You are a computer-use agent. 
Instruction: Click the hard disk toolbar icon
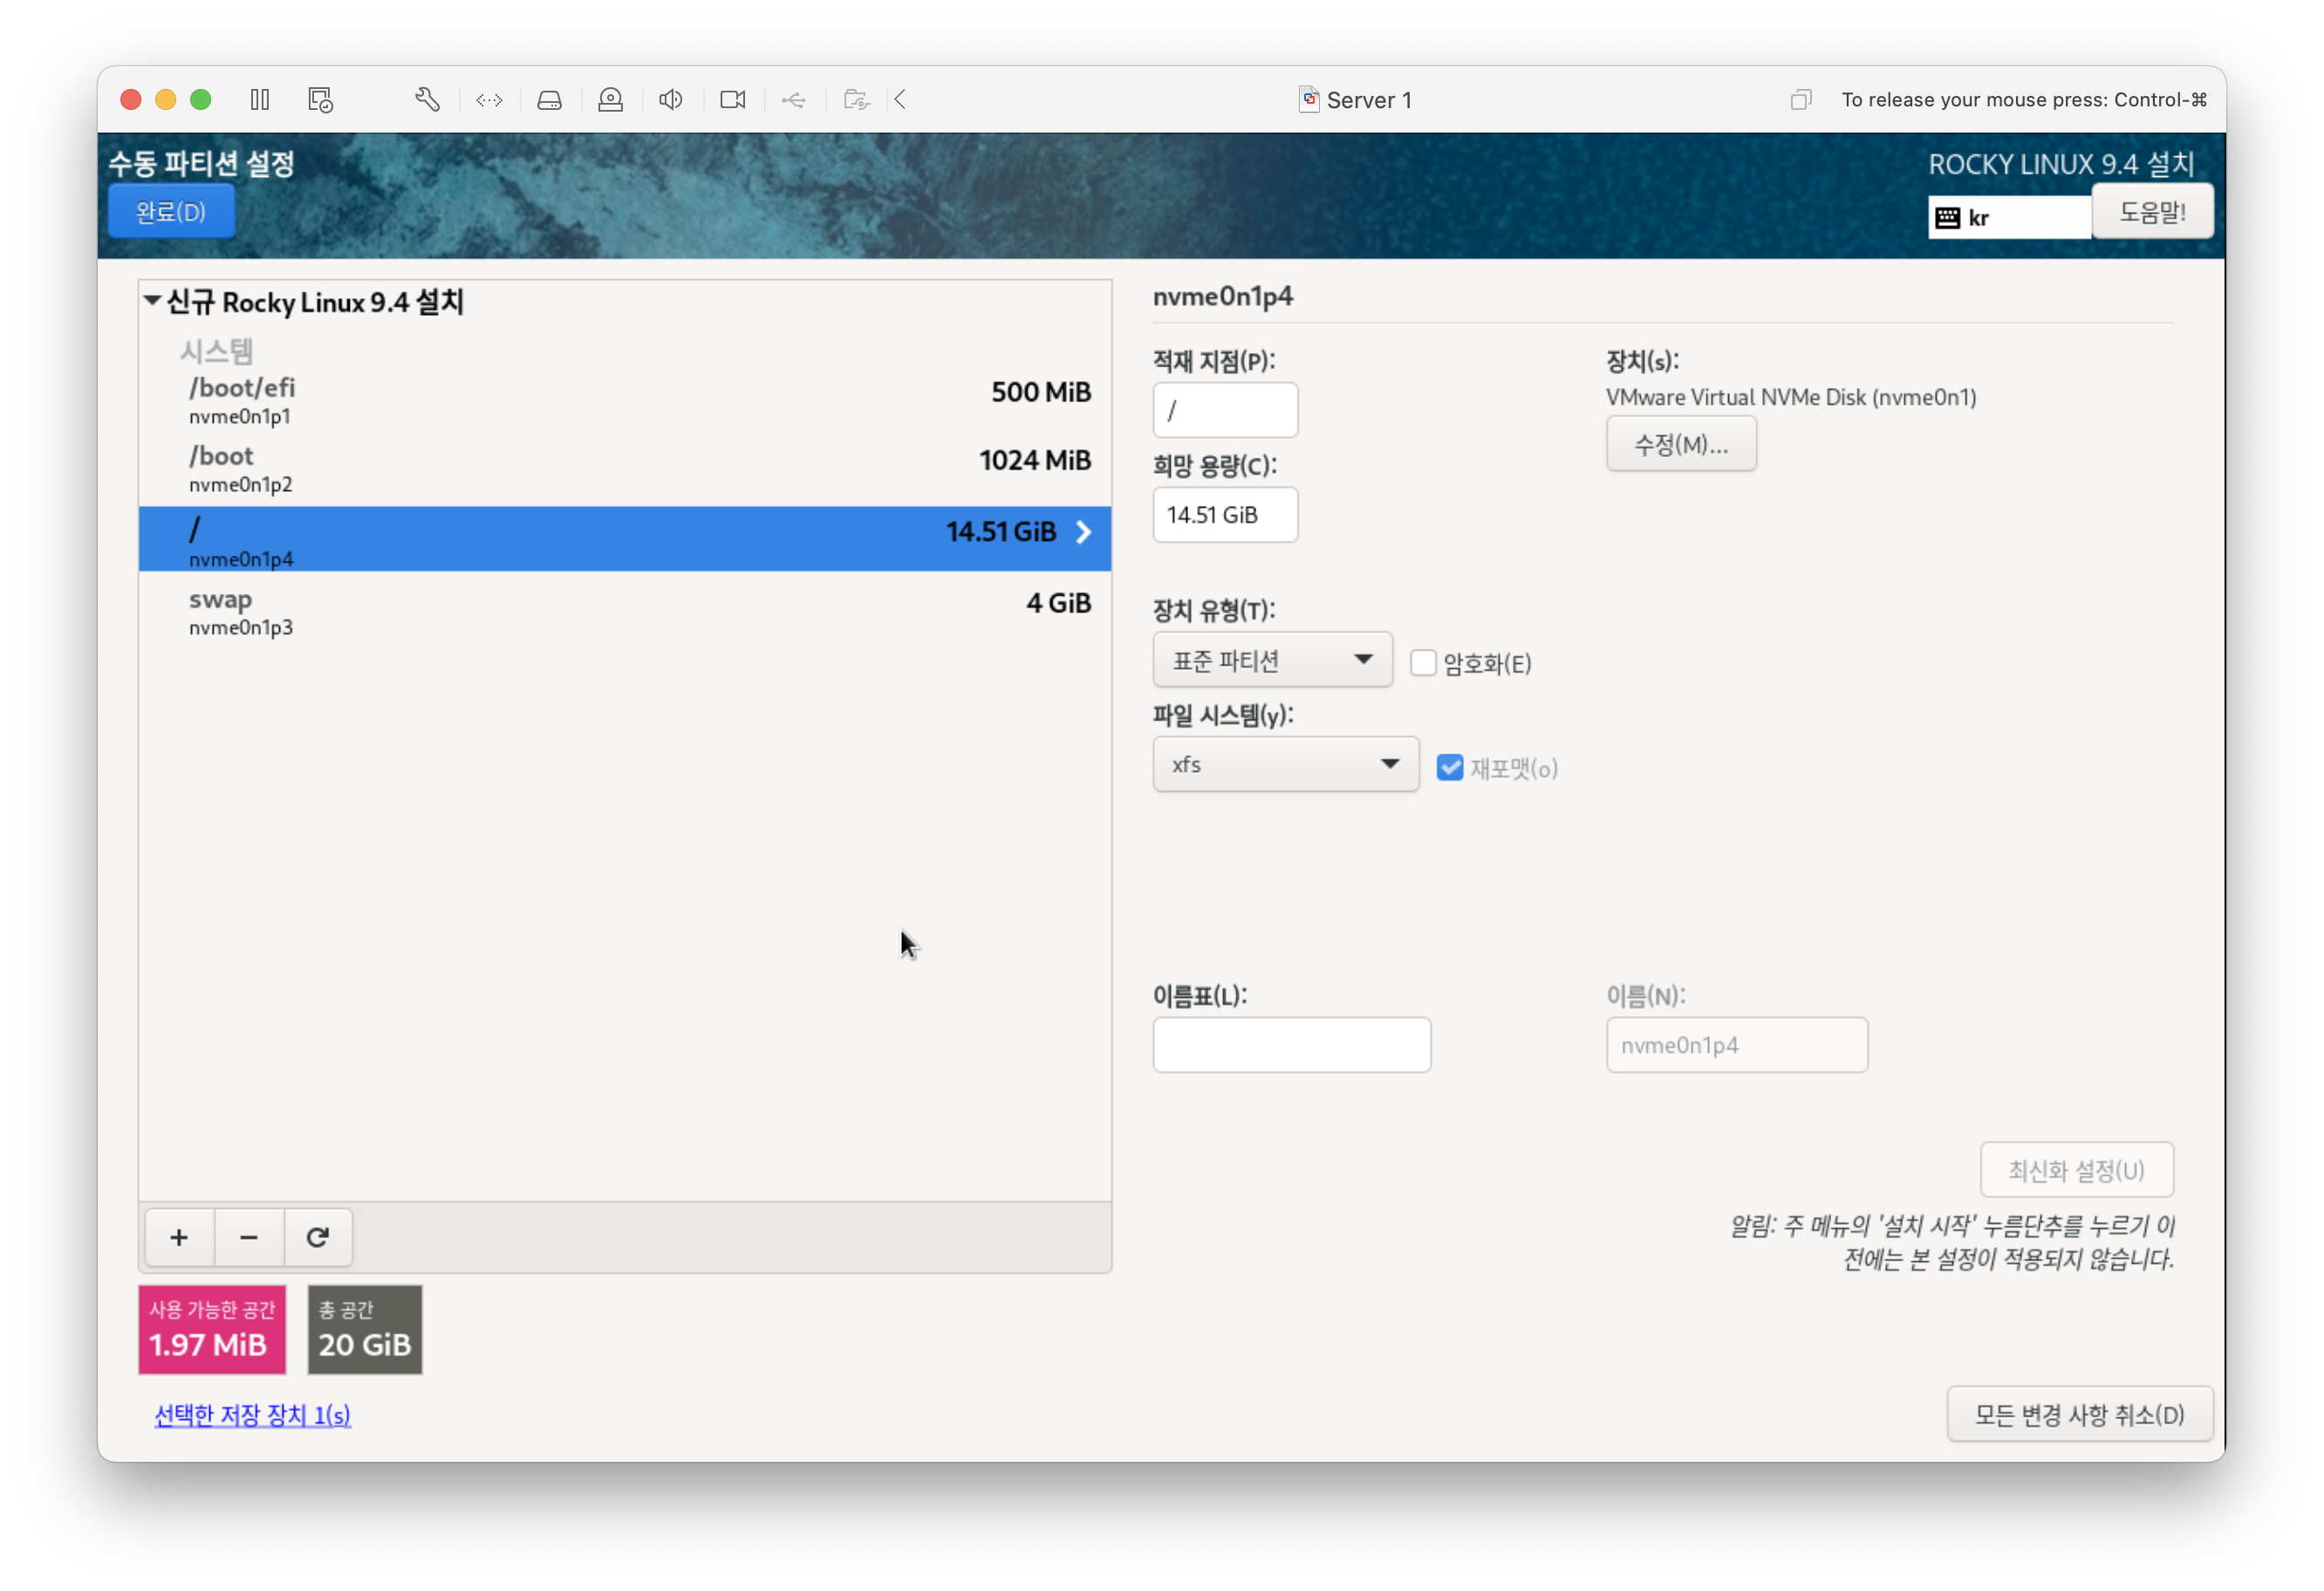point(549,100)
